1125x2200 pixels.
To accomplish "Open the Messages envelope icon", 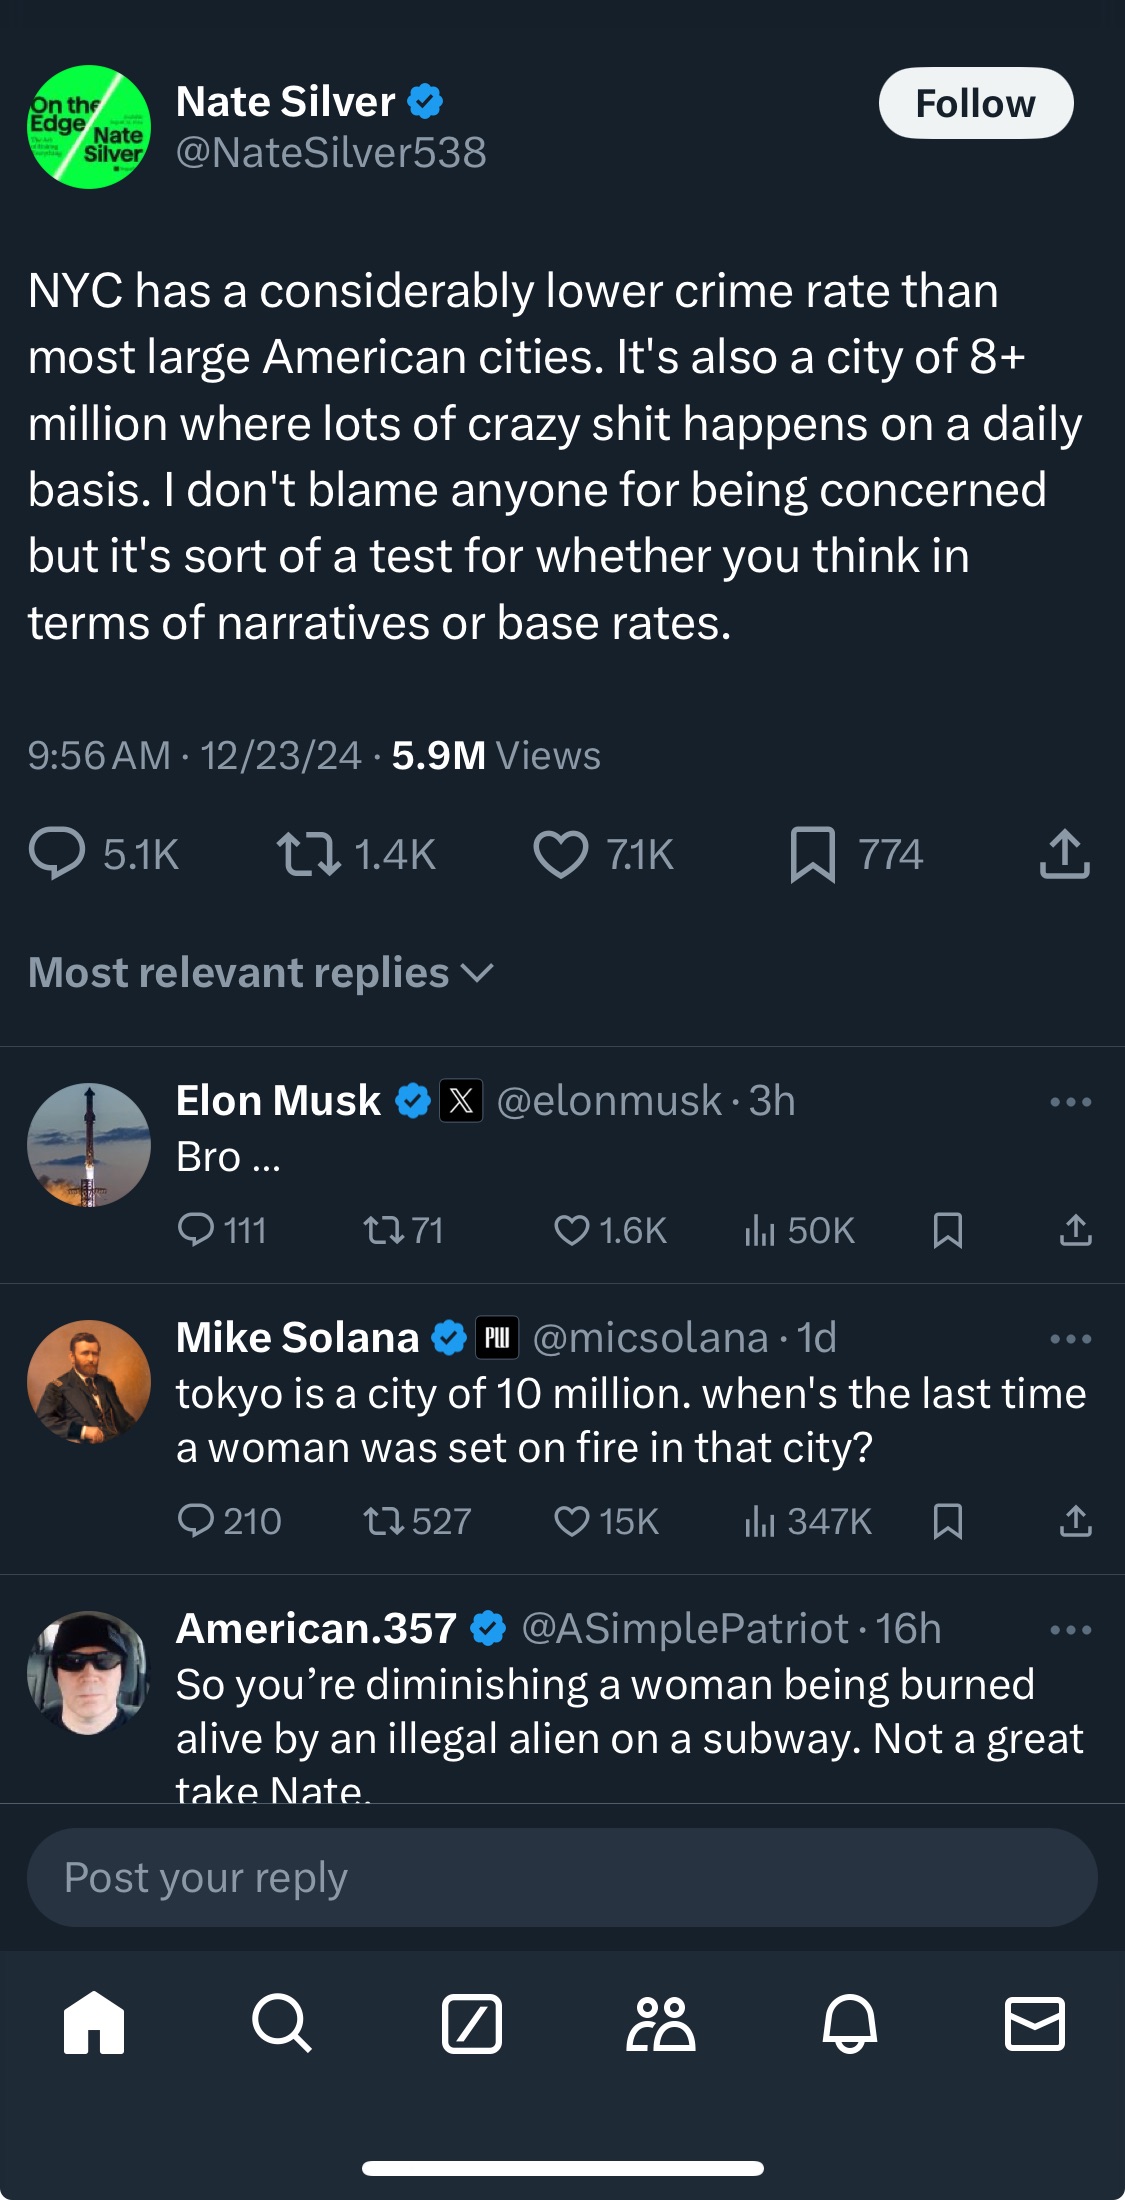I will pyautogui.click(x=1034, y=2022).
